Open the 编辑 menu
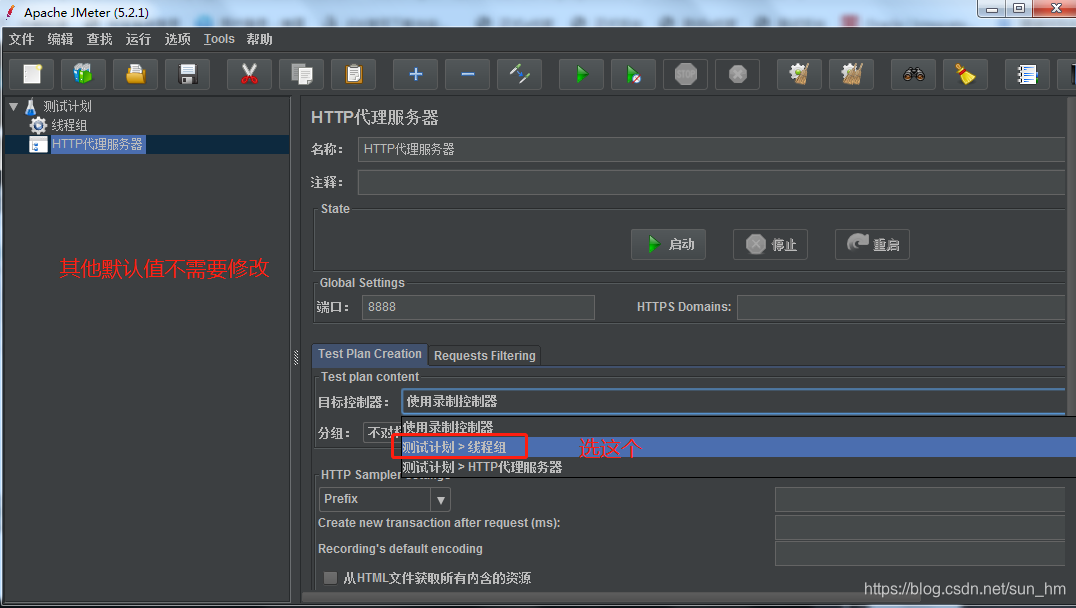This screenshot has width=1076, height=608. point(60,39)
